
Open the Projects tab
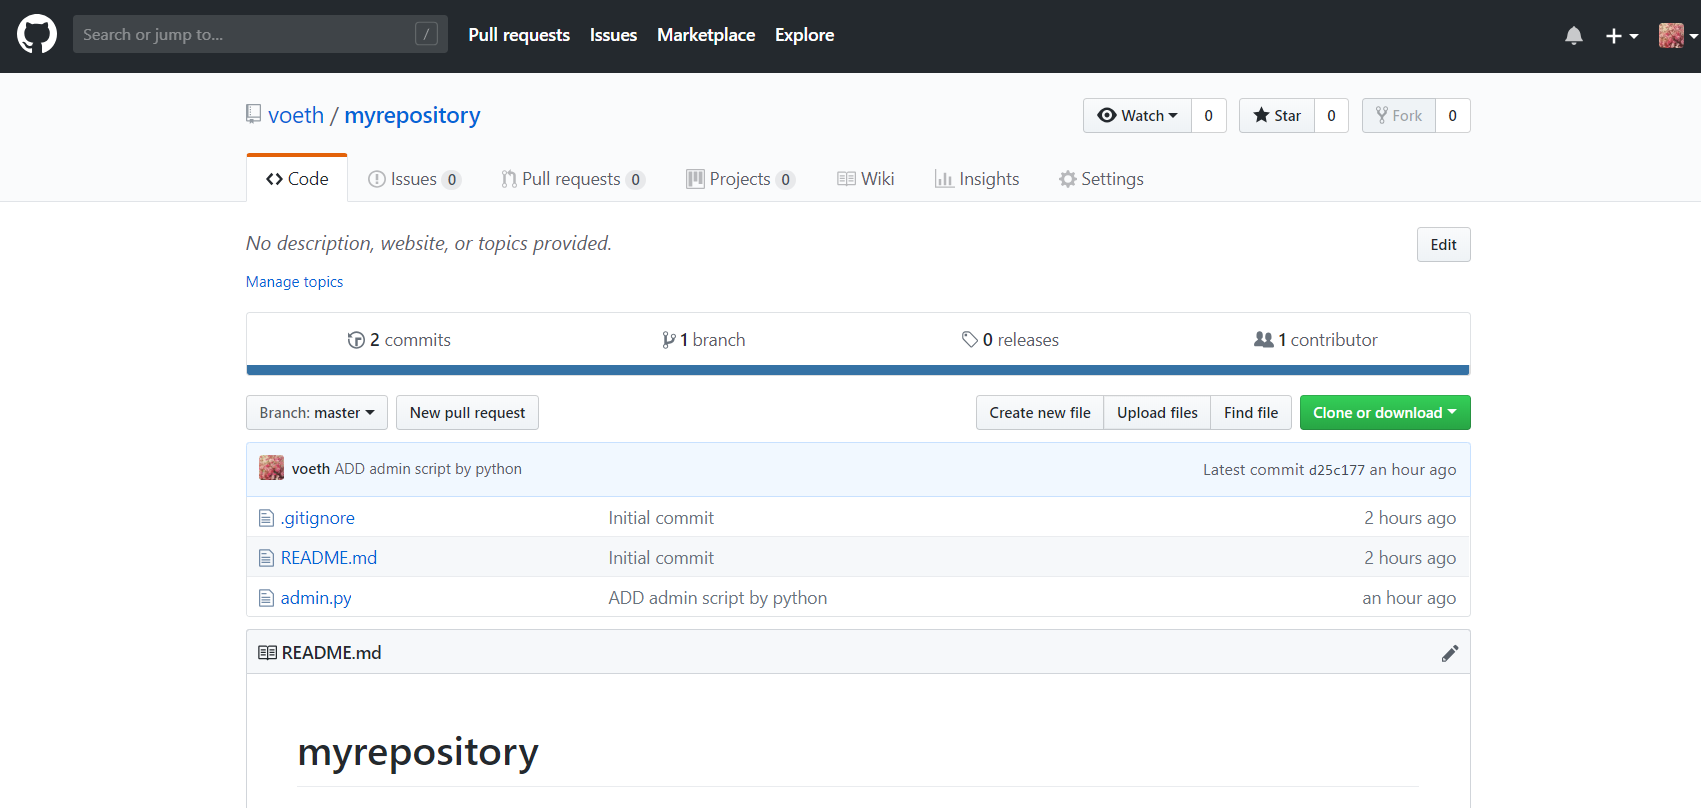(740, 179)
